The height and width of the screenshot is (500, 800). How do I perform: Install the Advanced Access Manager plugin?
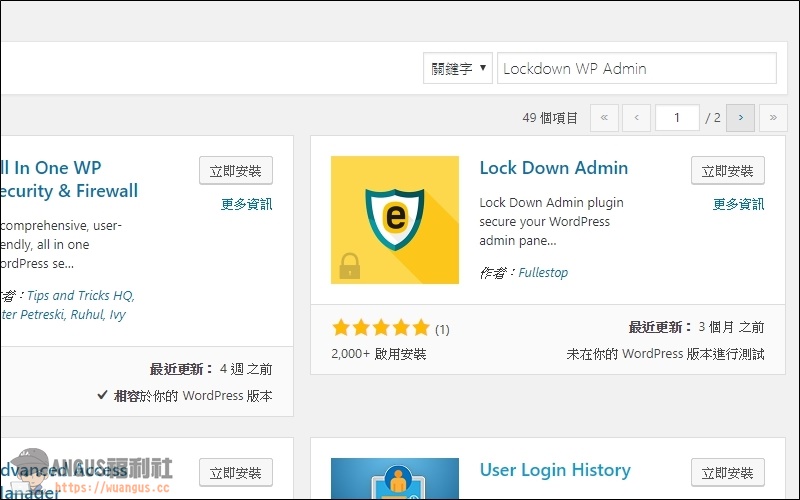click(x=235, y=473)
